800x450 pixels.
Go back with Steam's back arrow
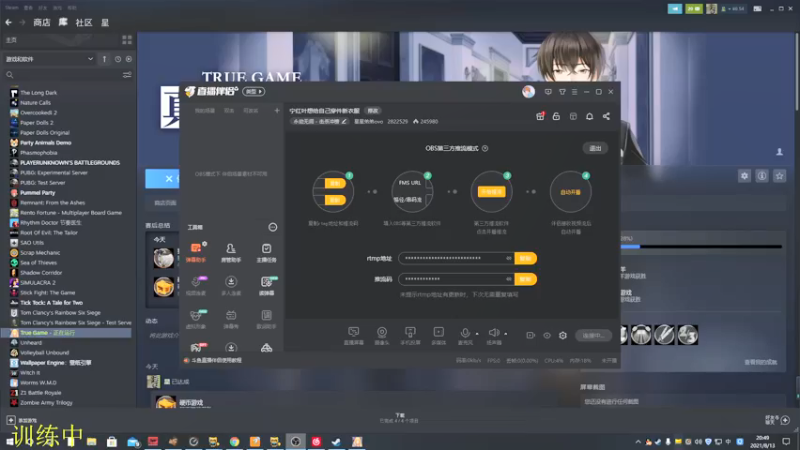coord(9,22)
